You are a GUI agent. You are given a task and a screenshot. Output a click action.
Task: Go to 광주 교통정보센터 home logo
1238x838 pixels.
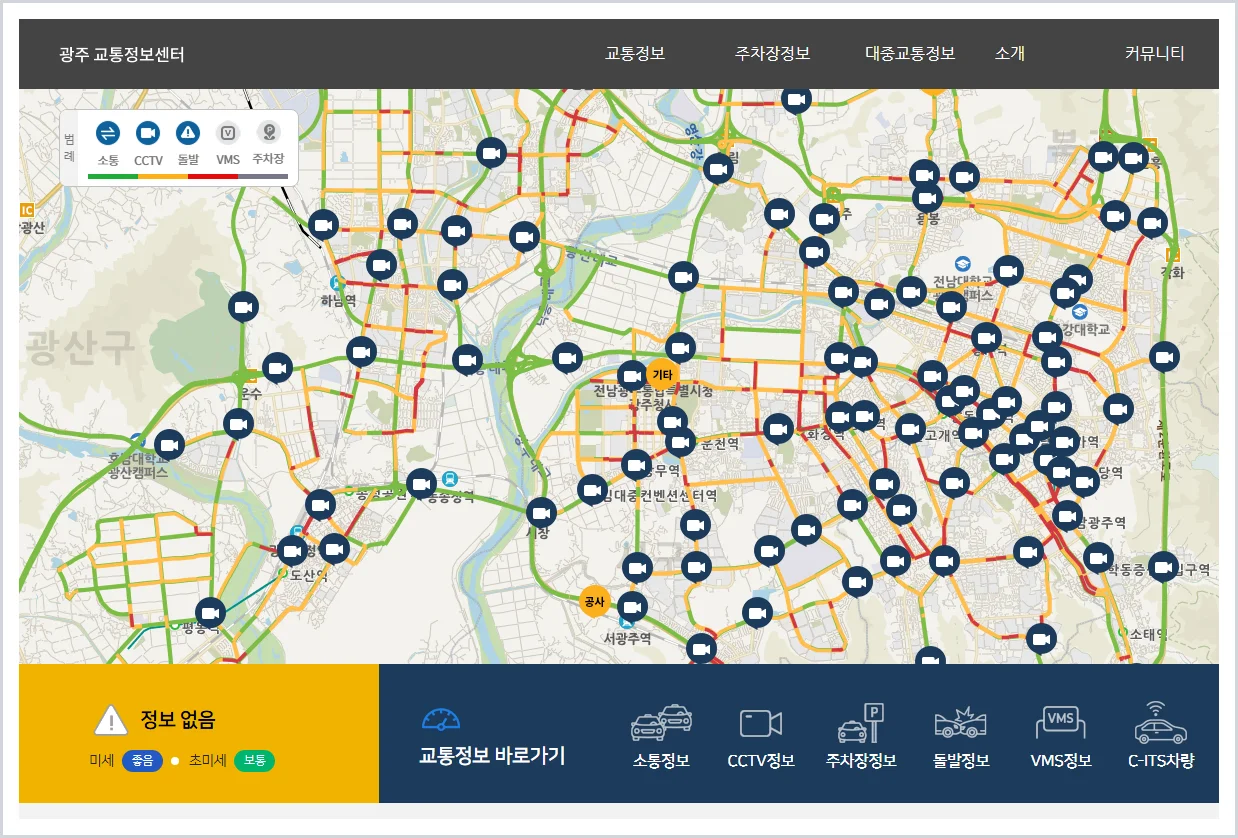pos(122,54)
